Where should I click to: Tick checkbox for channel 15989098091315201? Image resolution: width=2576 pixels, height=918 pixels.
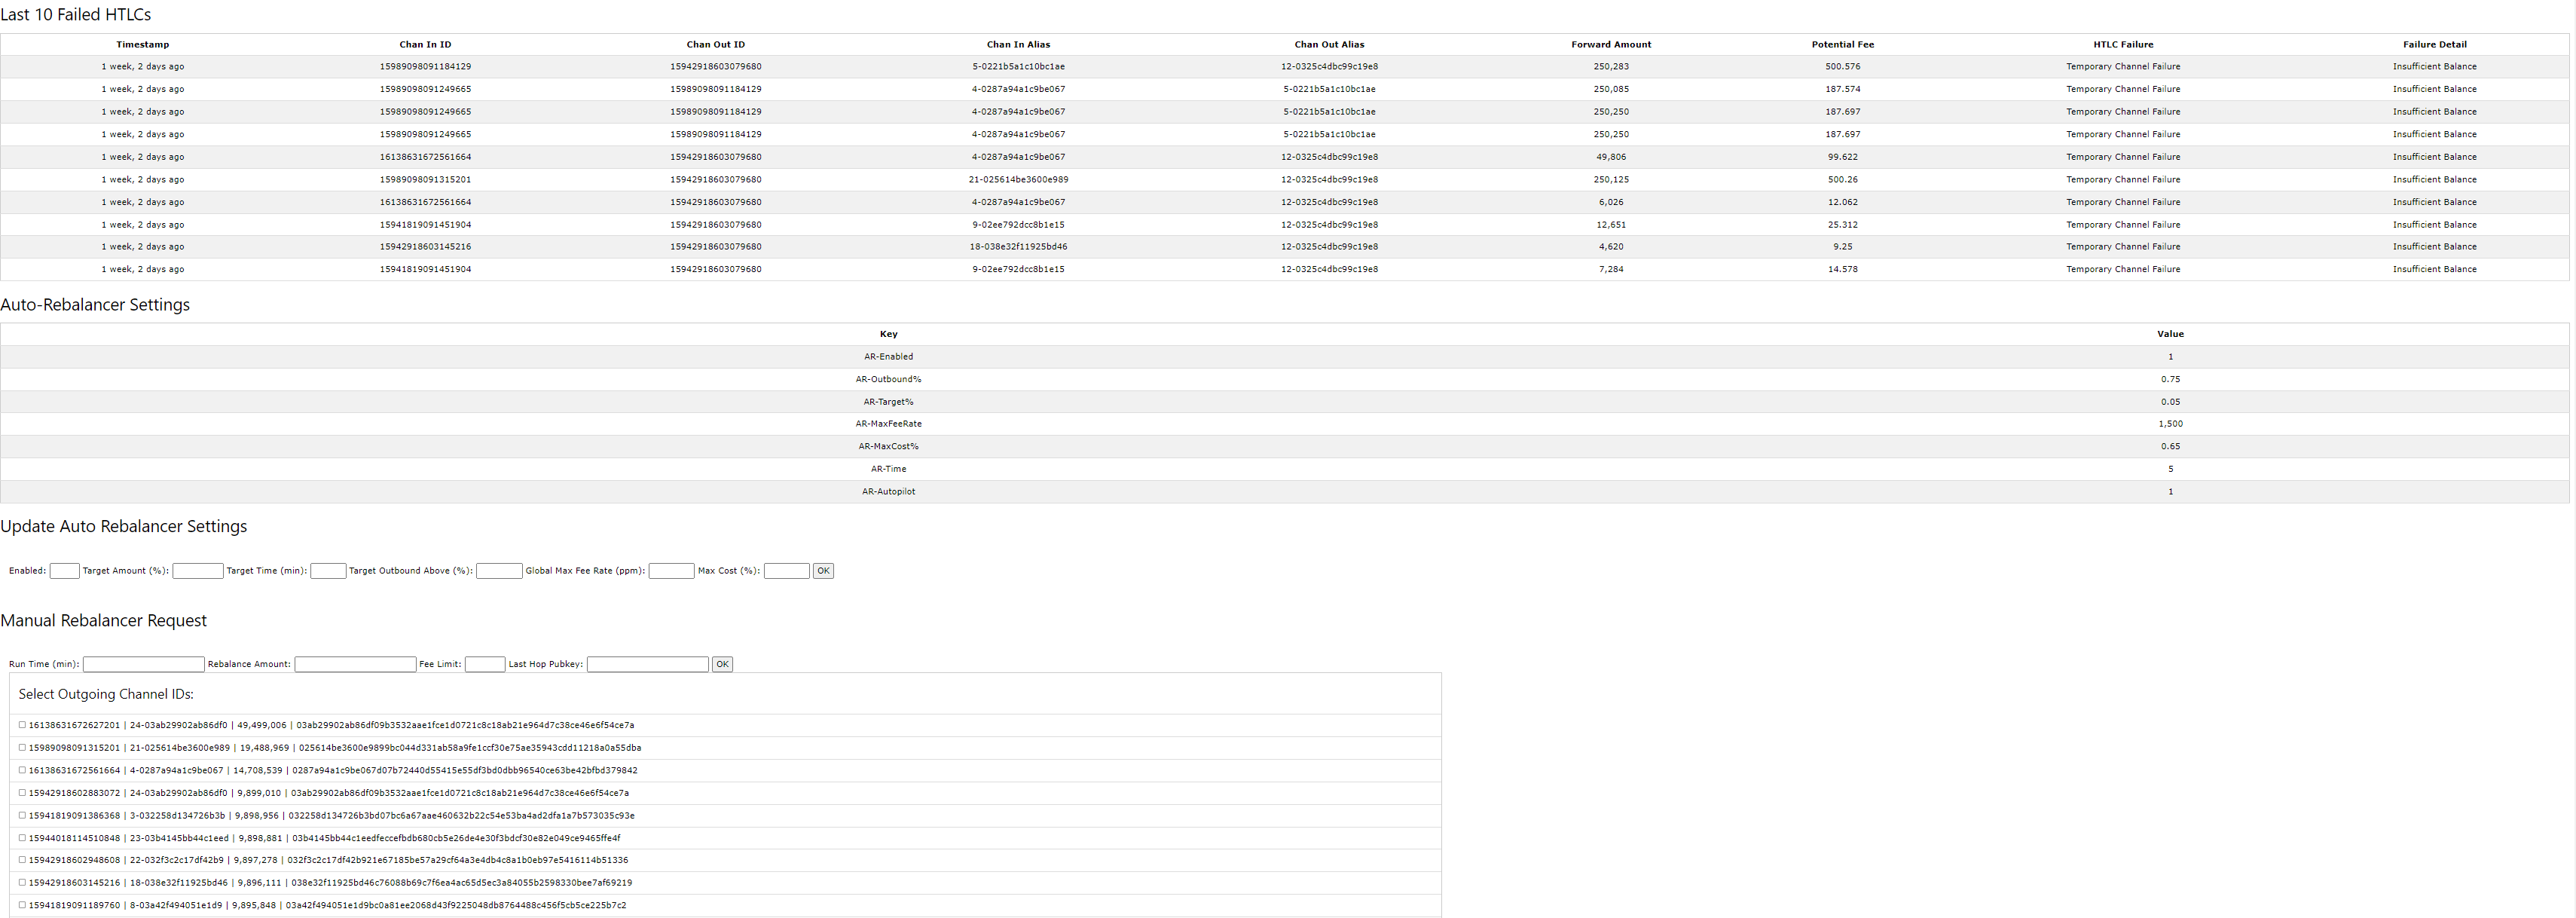point(22,747)
